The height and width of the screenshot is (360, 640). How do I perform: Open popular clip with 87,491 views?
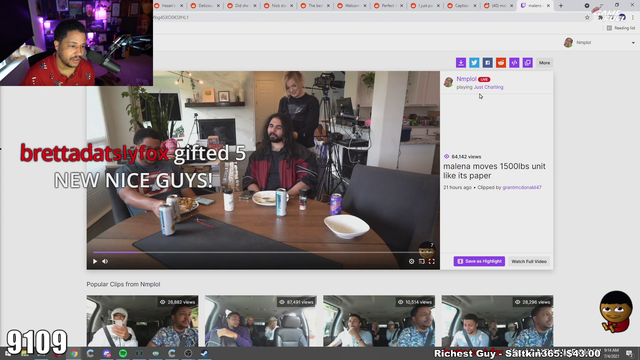tap(261, 321)
